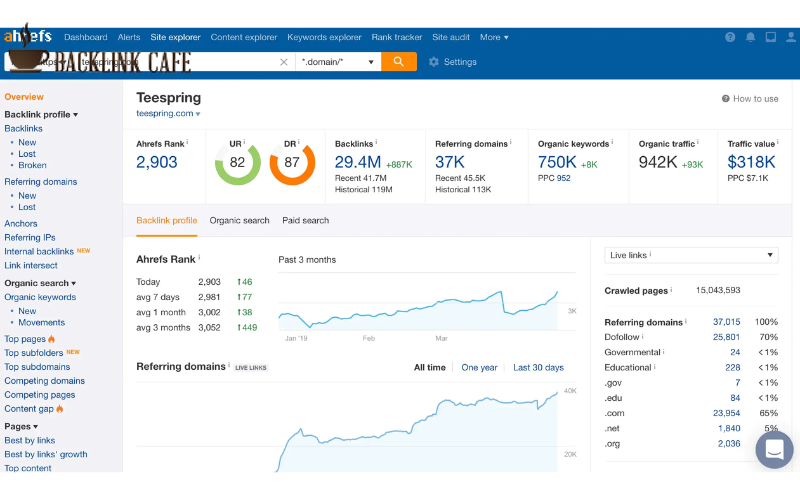This screenshot has width=800, height=500.
Task: Collapse the Organic search sidebar section
Action: tap(40, 283)
